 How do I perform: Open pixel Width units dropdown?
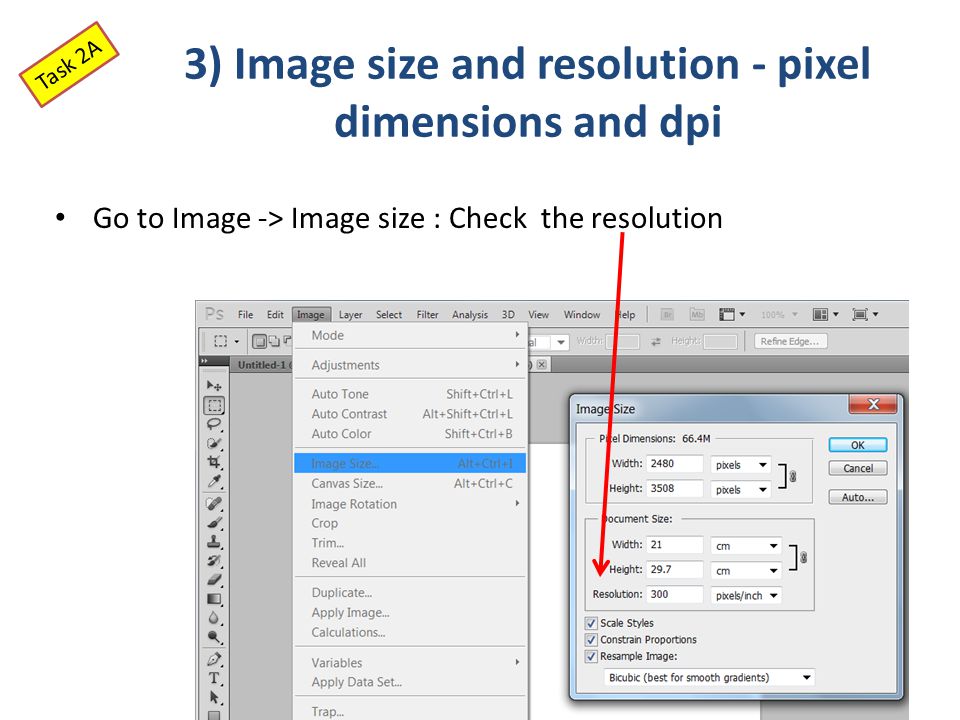741,465
